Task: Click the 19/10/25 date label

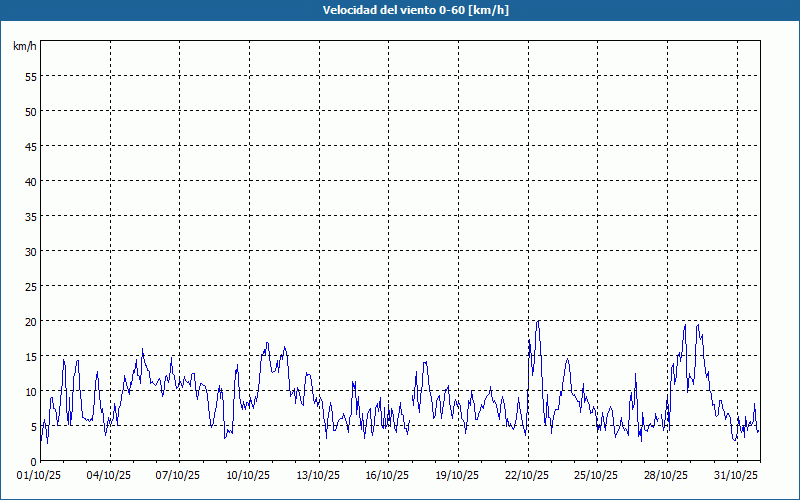Action: pyautogui.click(x=458, y=475)
